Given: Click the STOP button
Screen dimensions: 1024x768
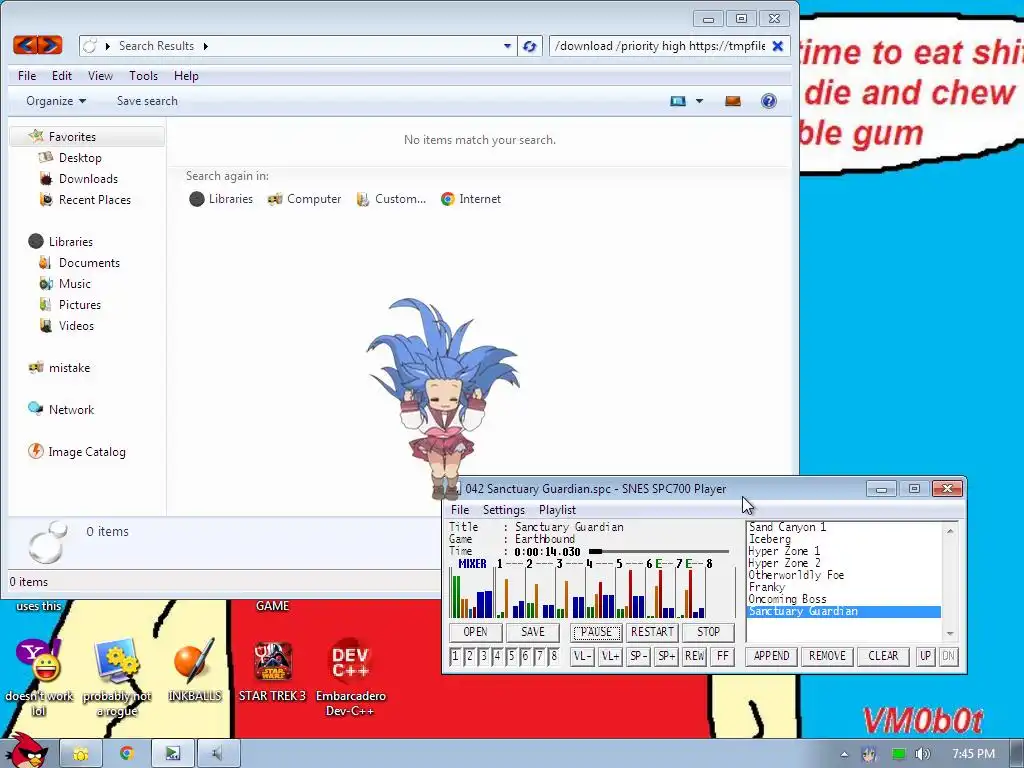Looking at the screenshot, I should pos(708,632).
